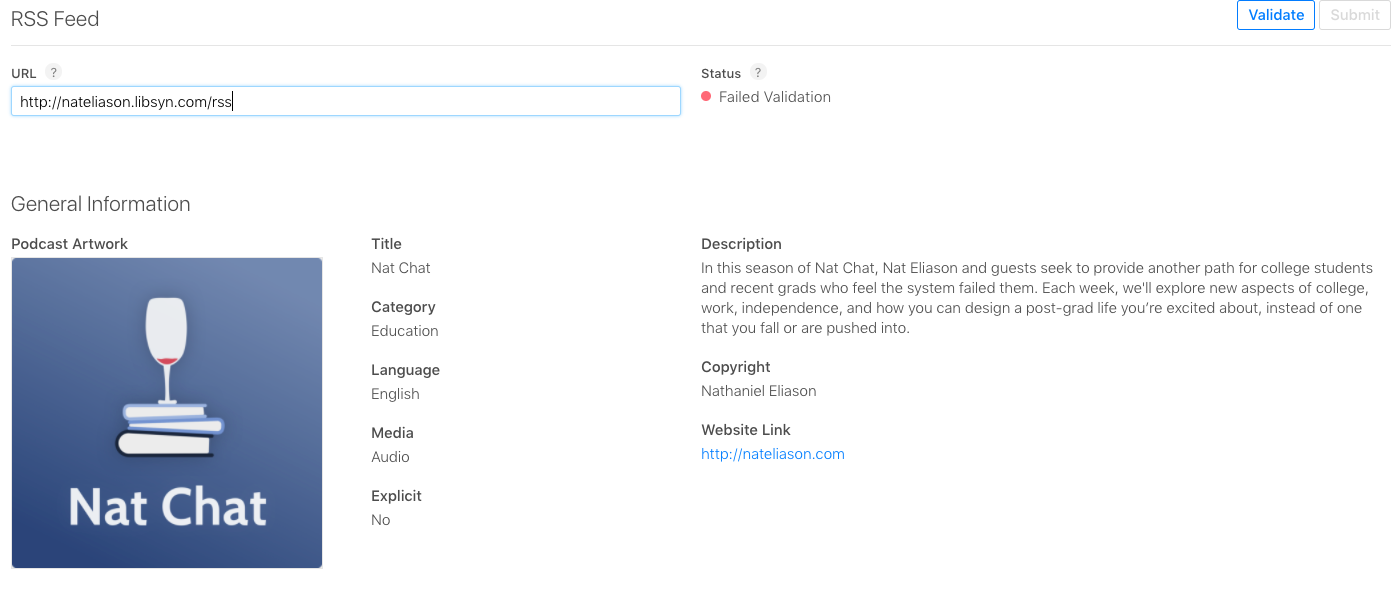The image size is (1396, 602).
Task: Click the Nat Chat podcast artwork
Action: [x=167, y=413]
